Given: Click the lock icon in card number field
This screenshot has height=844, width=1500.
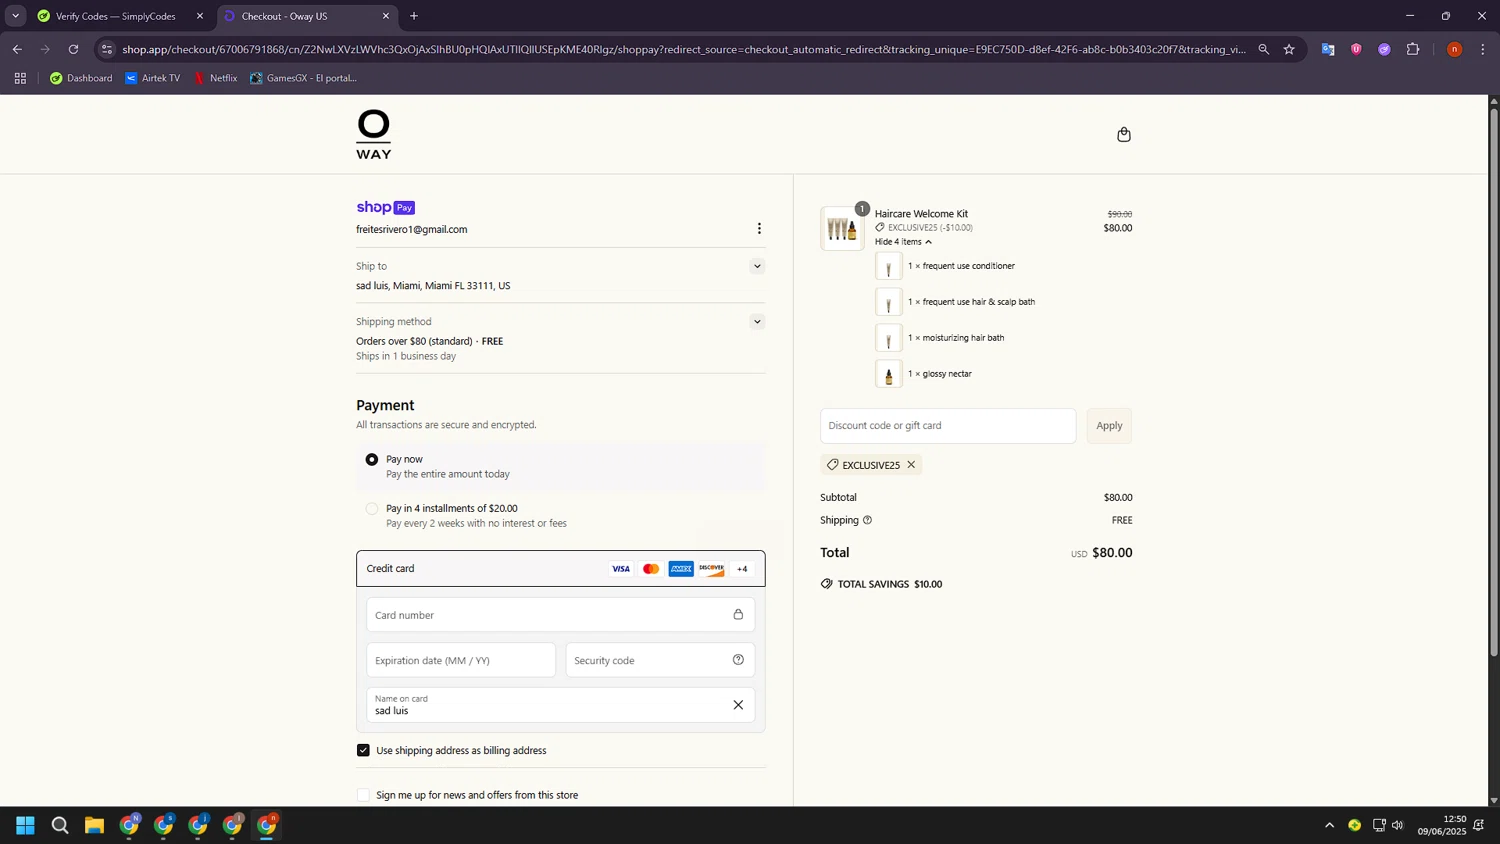Looking at the screenshot, I should pyautogui.click(x=738, y=614).
